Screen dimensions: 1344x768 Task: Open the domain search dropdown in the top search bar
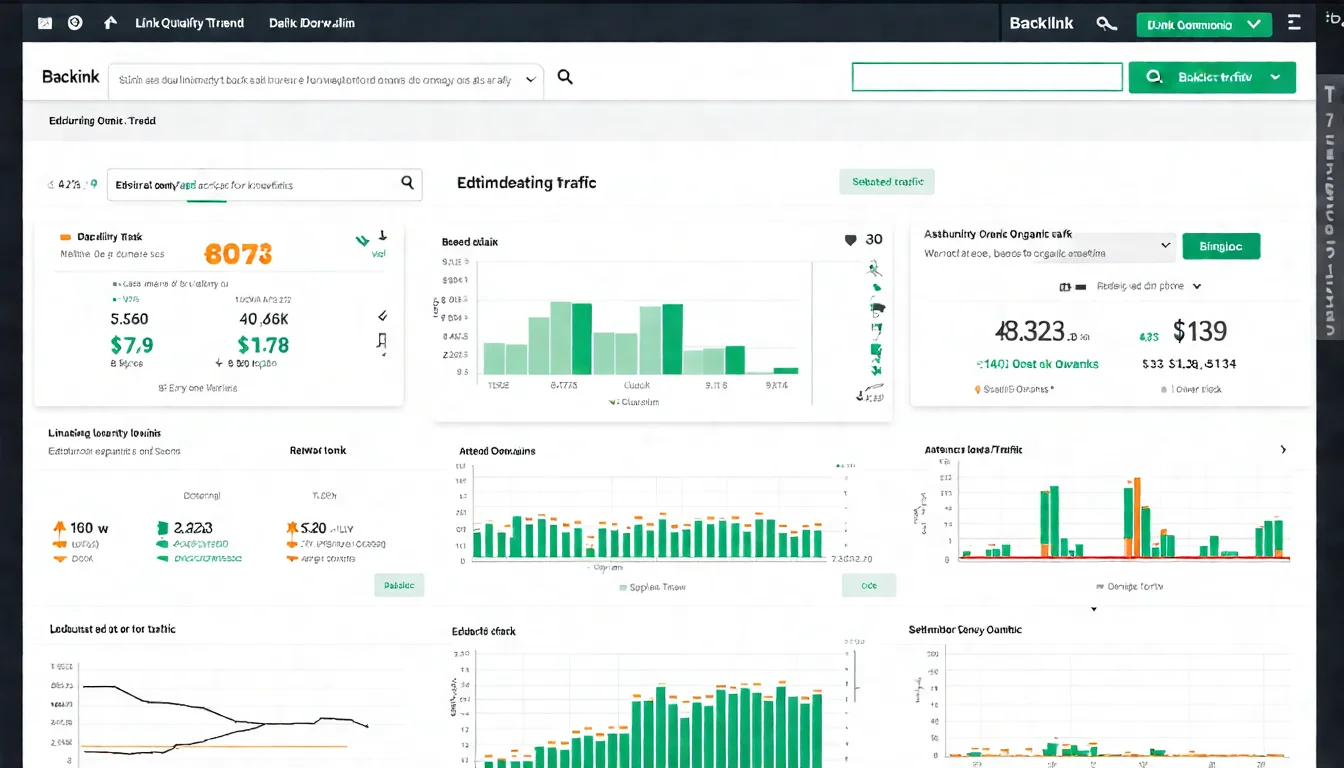pyautogui.click(x=529, y=80)
